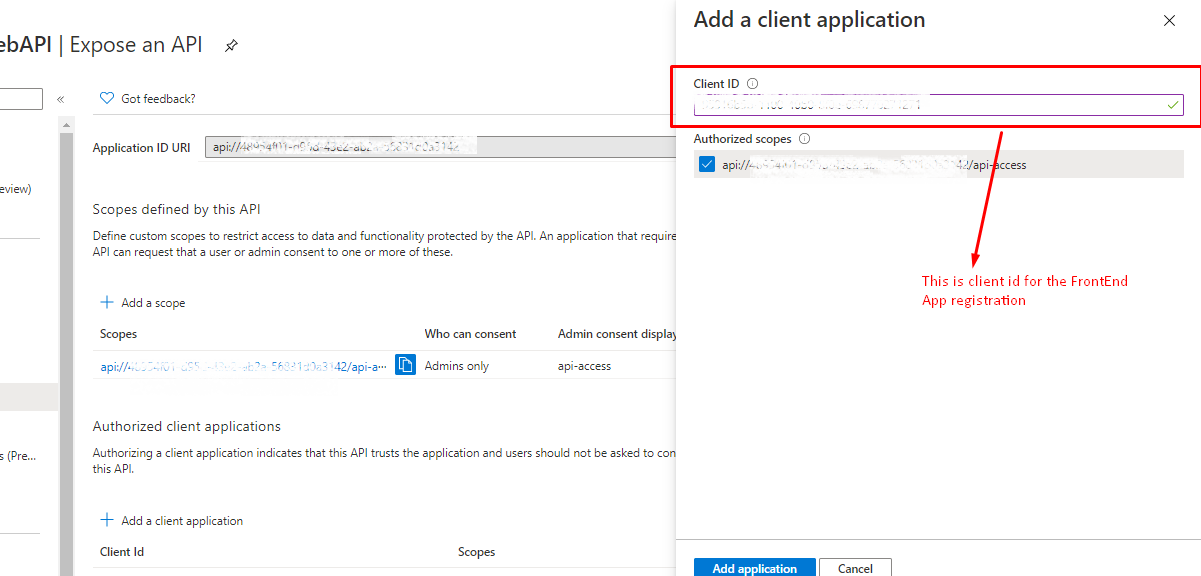The width and height of the screenshot is (1201, 576).
Task: Open the api-access scope link
Action: point(243,366)
